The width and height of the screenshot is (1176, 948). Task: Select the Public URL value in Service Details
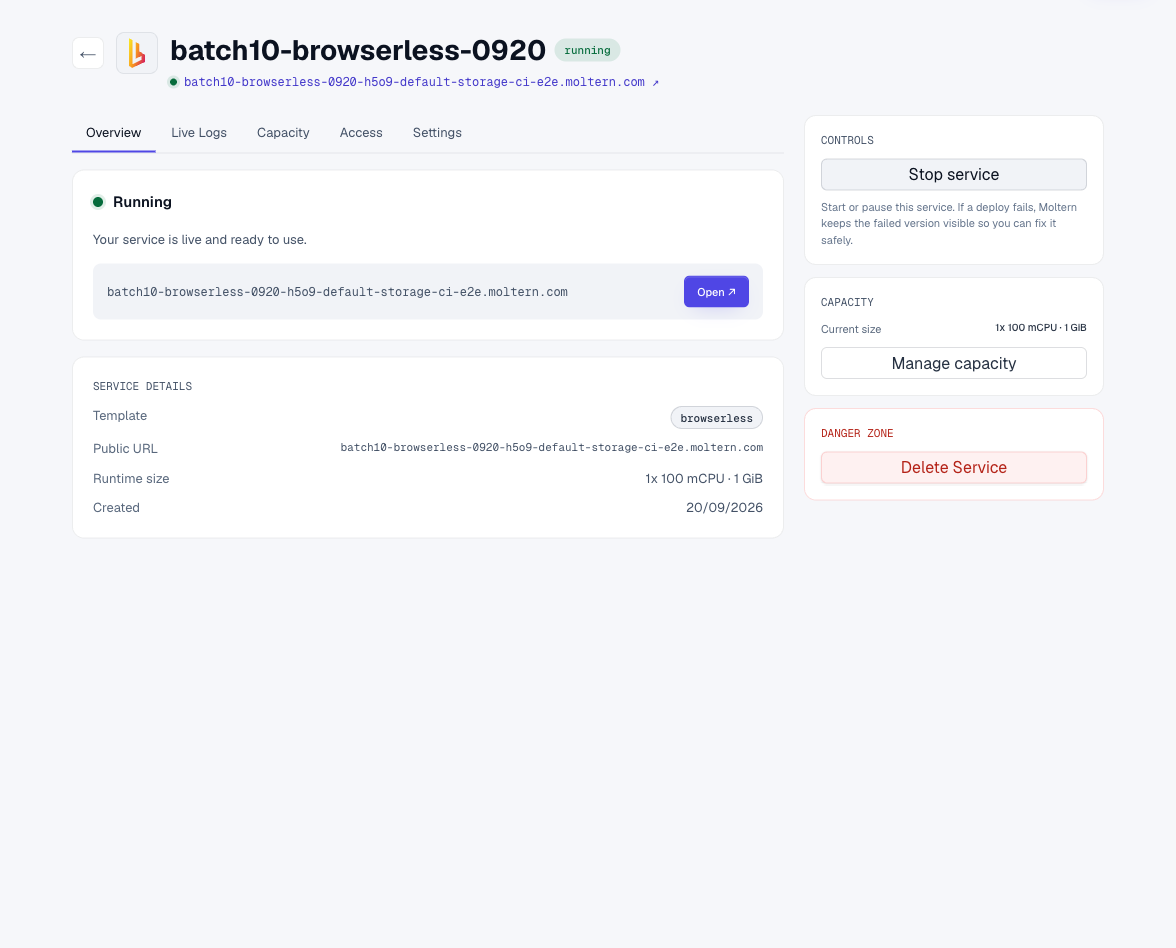[x=551, y=448]
